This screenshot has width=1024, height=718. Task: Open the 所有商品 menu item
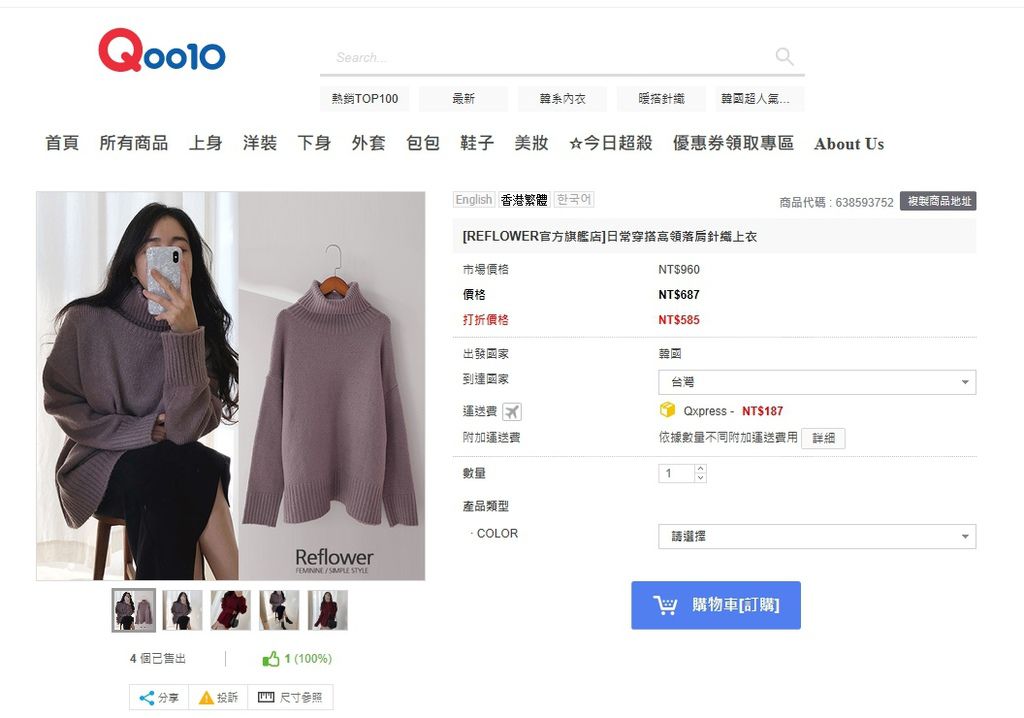[x=133, y=143]
